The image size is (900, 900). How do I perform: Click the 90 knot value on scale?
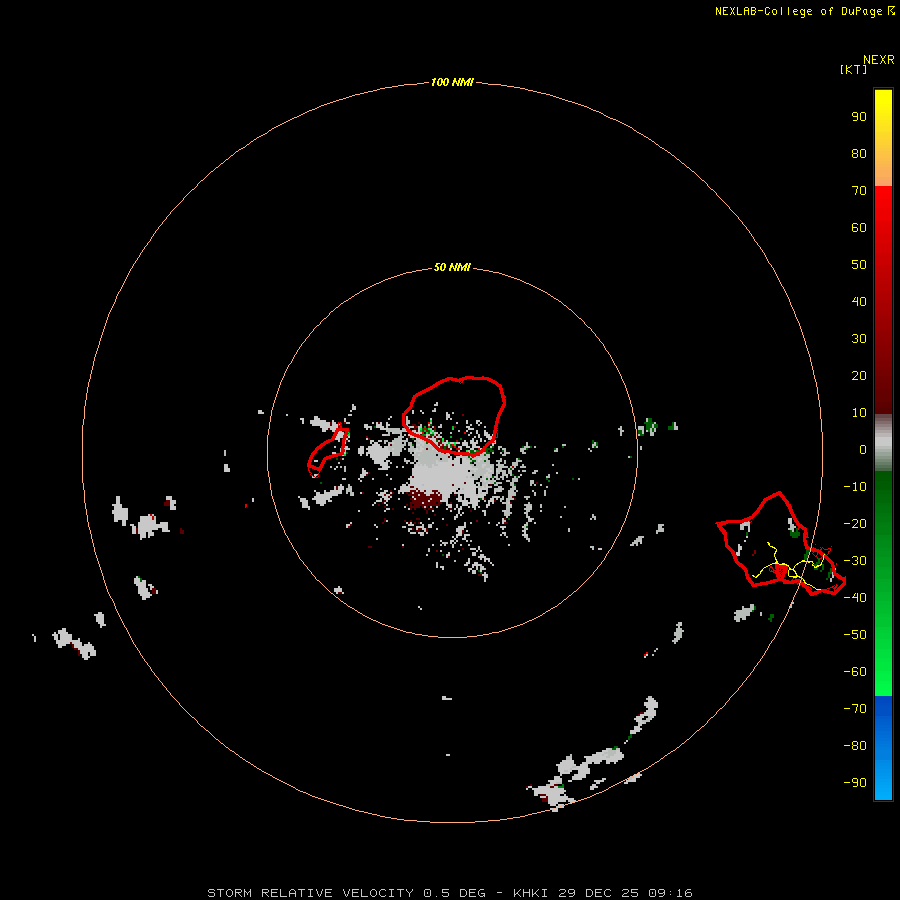tap(859, 117)
